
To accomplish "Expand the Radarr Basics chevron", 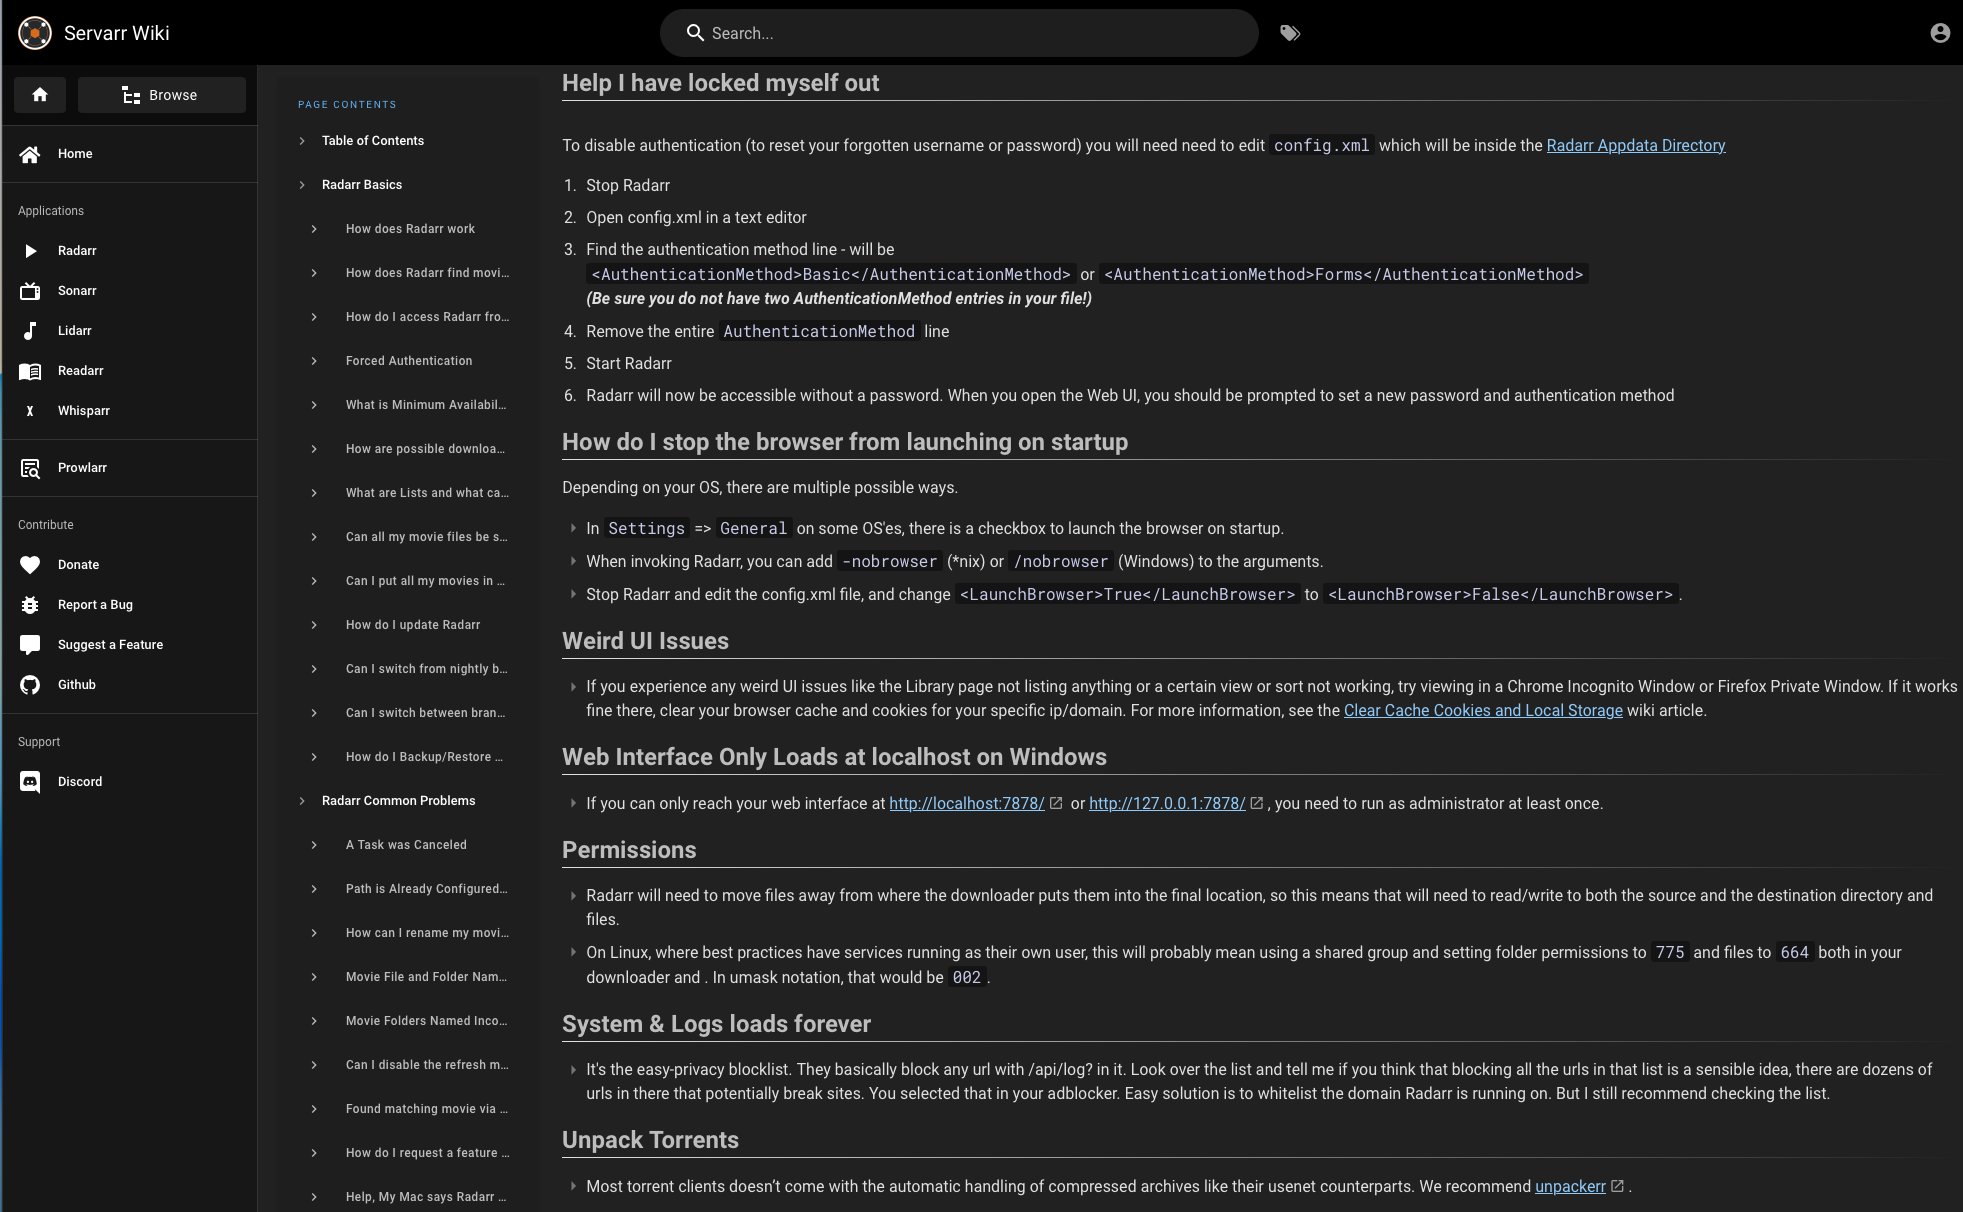I will coord(302,185).
